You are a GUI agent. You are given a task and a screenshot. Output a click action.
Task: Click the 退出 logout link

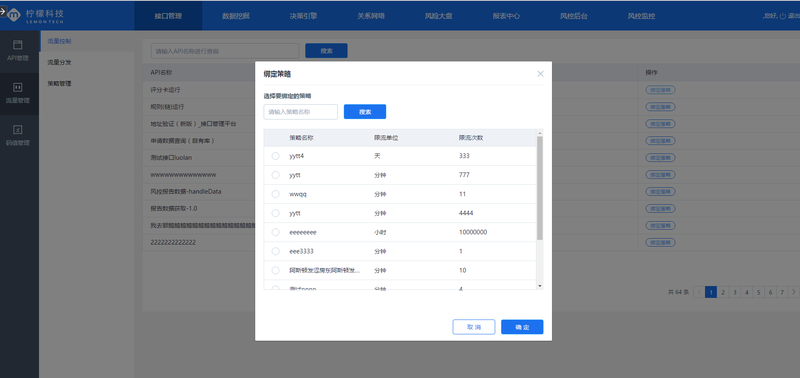click(x=793, y=16)
